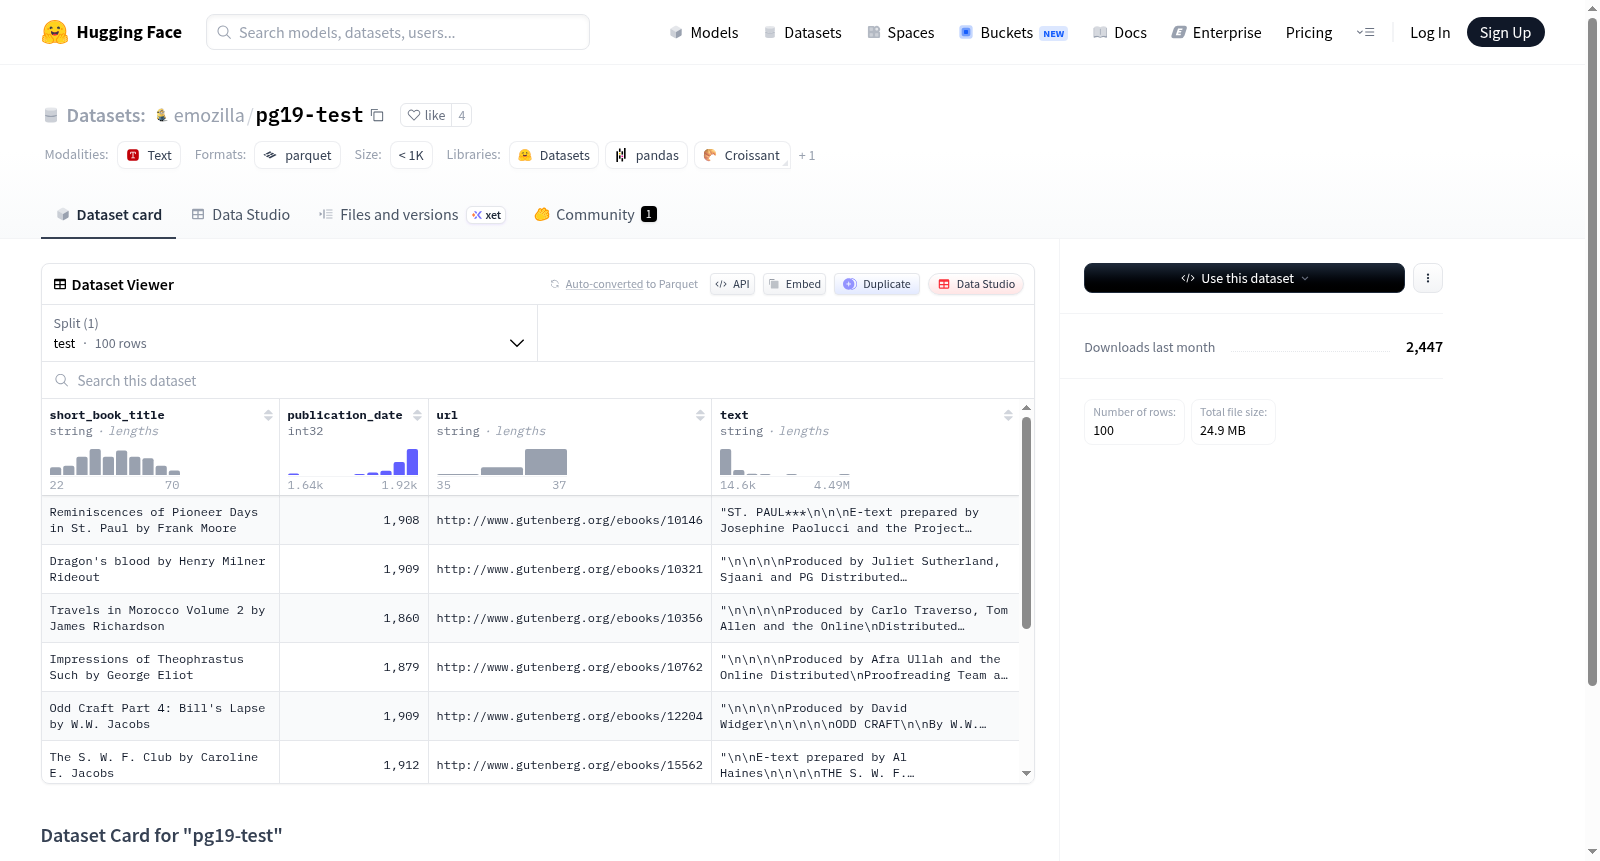Select the parquet format tag

(x=297, y=155)
